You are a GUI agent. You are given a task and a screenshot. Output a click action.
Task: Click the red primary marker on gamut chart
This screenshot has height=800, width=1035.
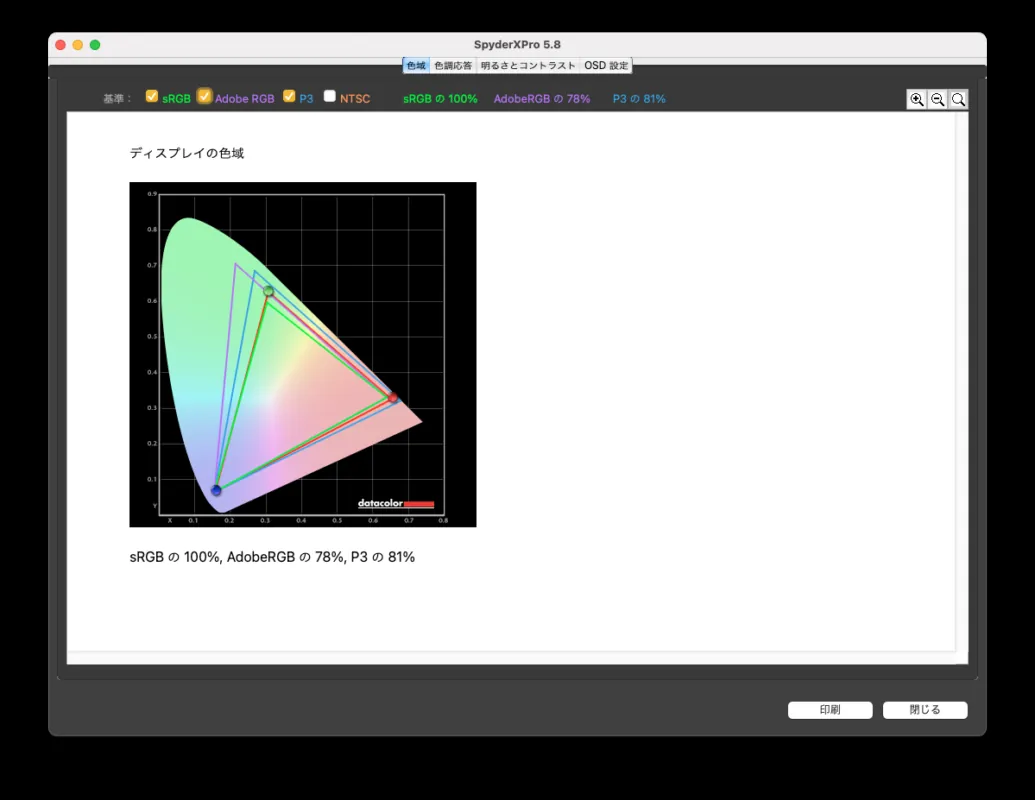(x=393, y=398)
